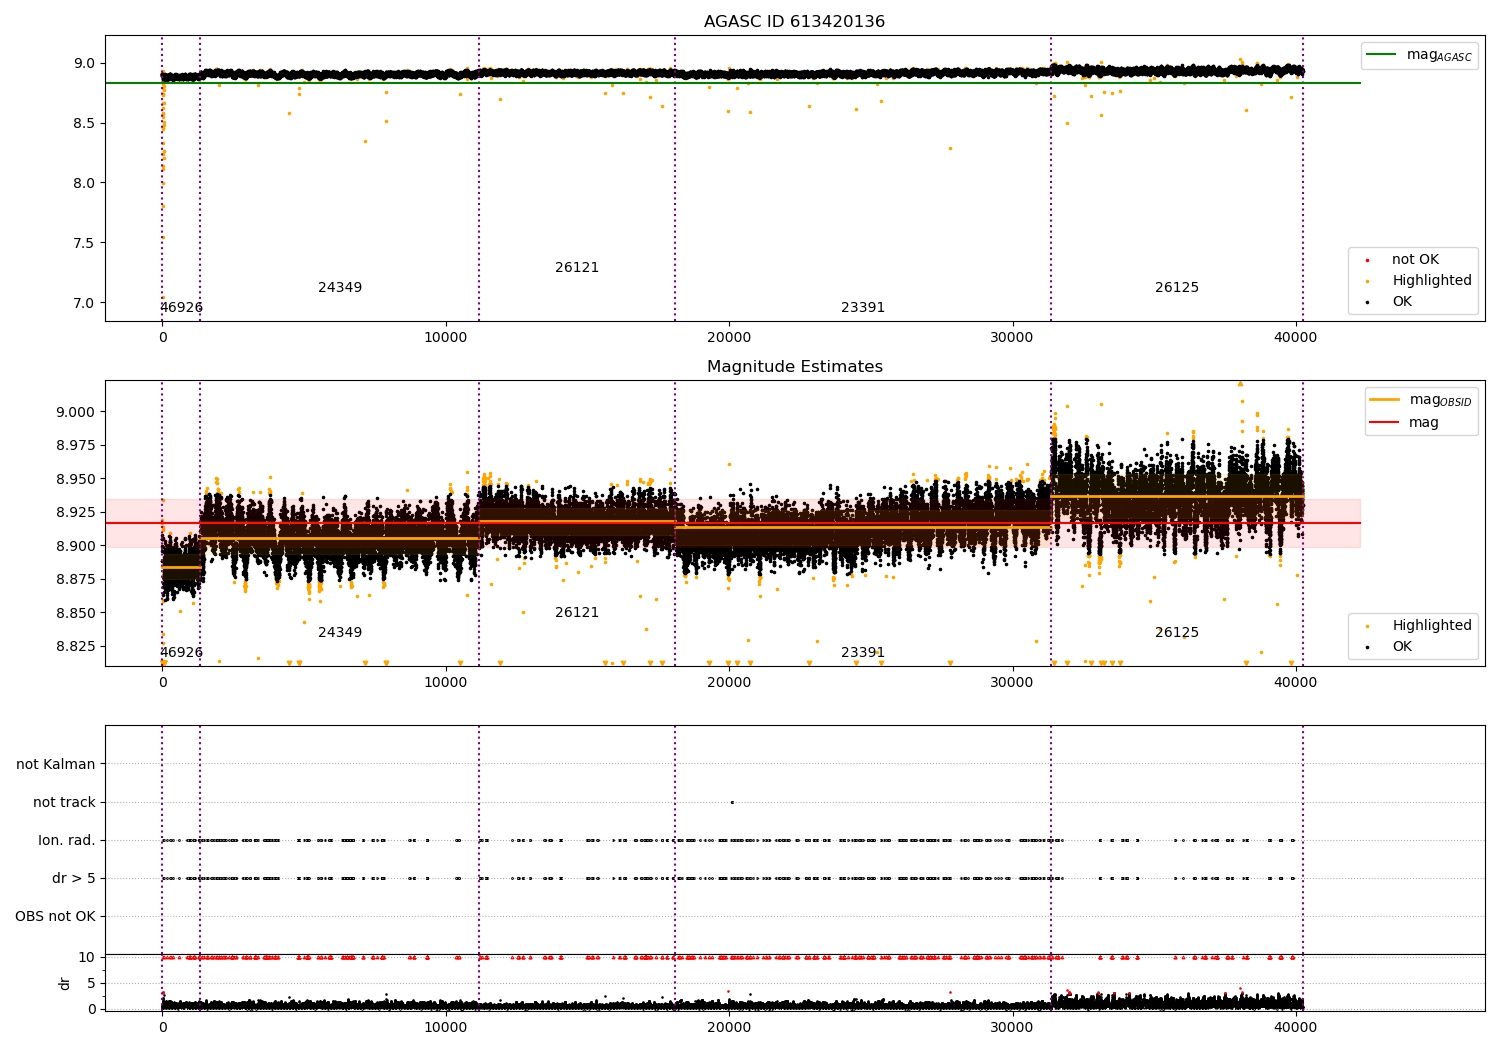This screenshot has width=1500, height=1050.
Task: Click the 40000 x-tick under the Magnitude Estimates plot
Action: click(1296, 683)
